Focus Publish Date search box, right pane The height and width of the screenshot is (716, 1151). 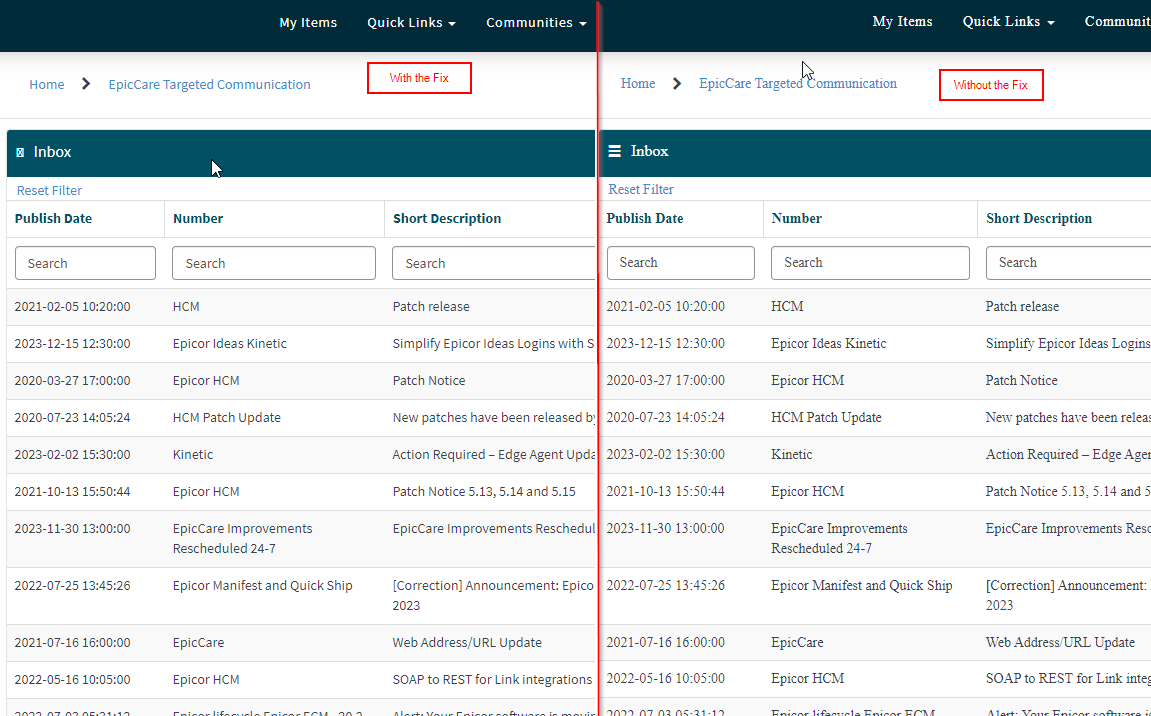(x=680, y=262)
